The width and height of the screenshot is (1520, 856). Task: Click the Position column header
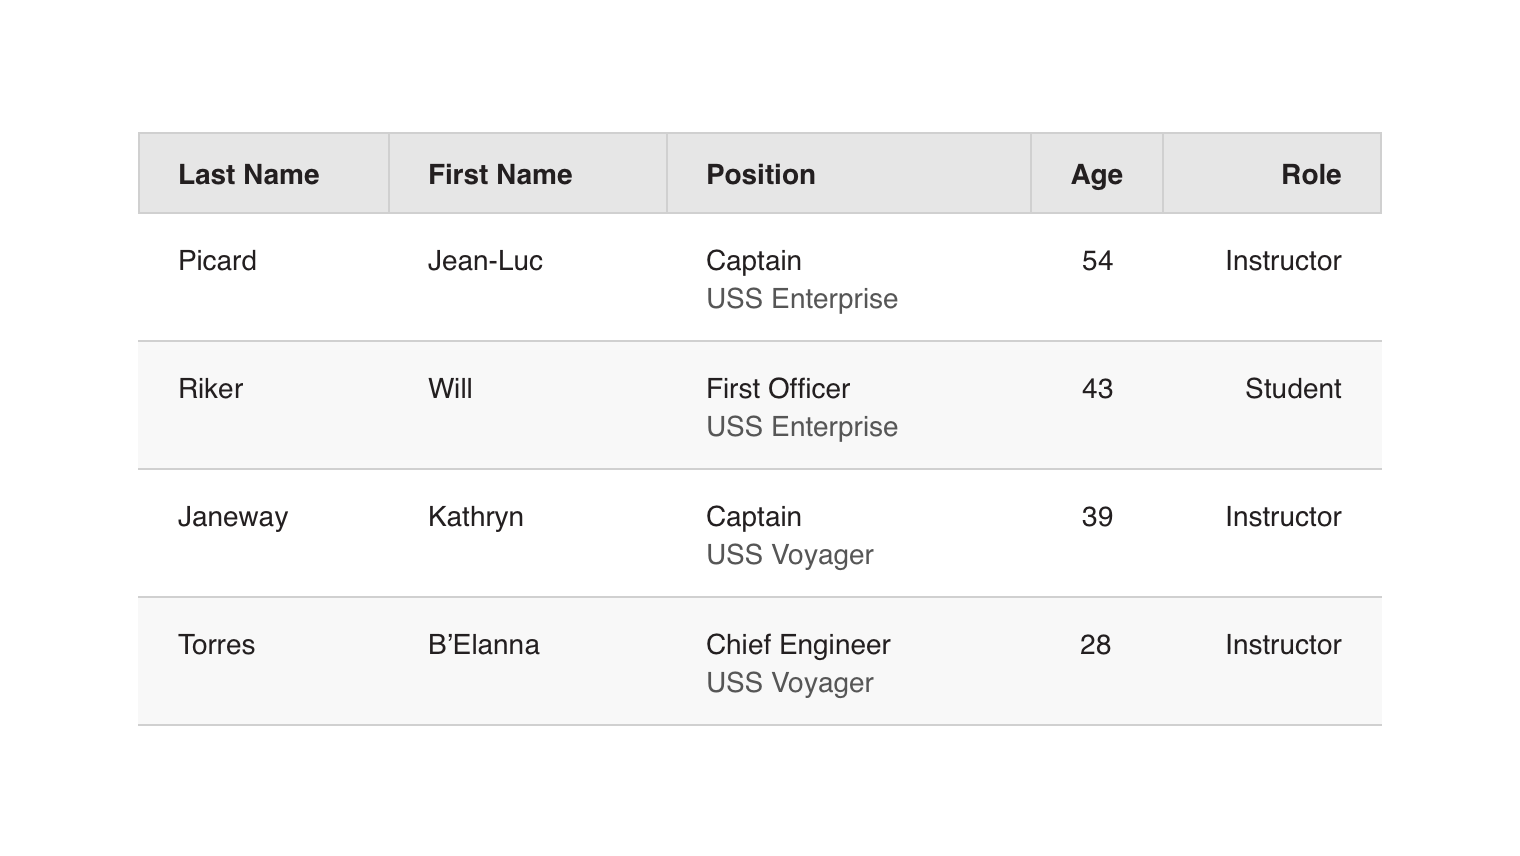pos(761,174)
